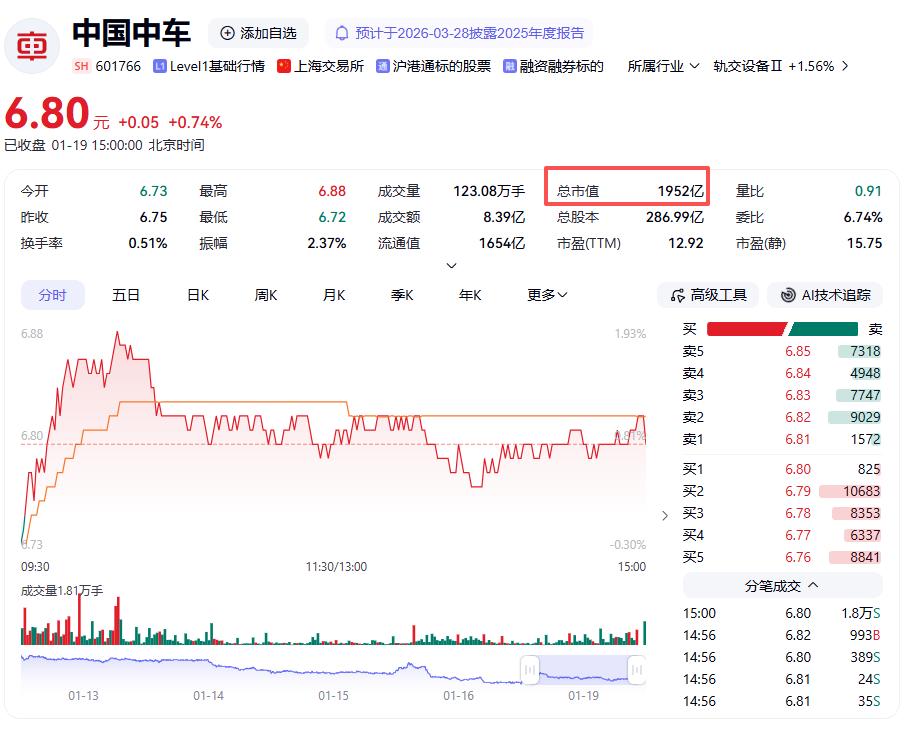Open AI技术追踪 tracking
914x735 pixels.
click(826, 295)
